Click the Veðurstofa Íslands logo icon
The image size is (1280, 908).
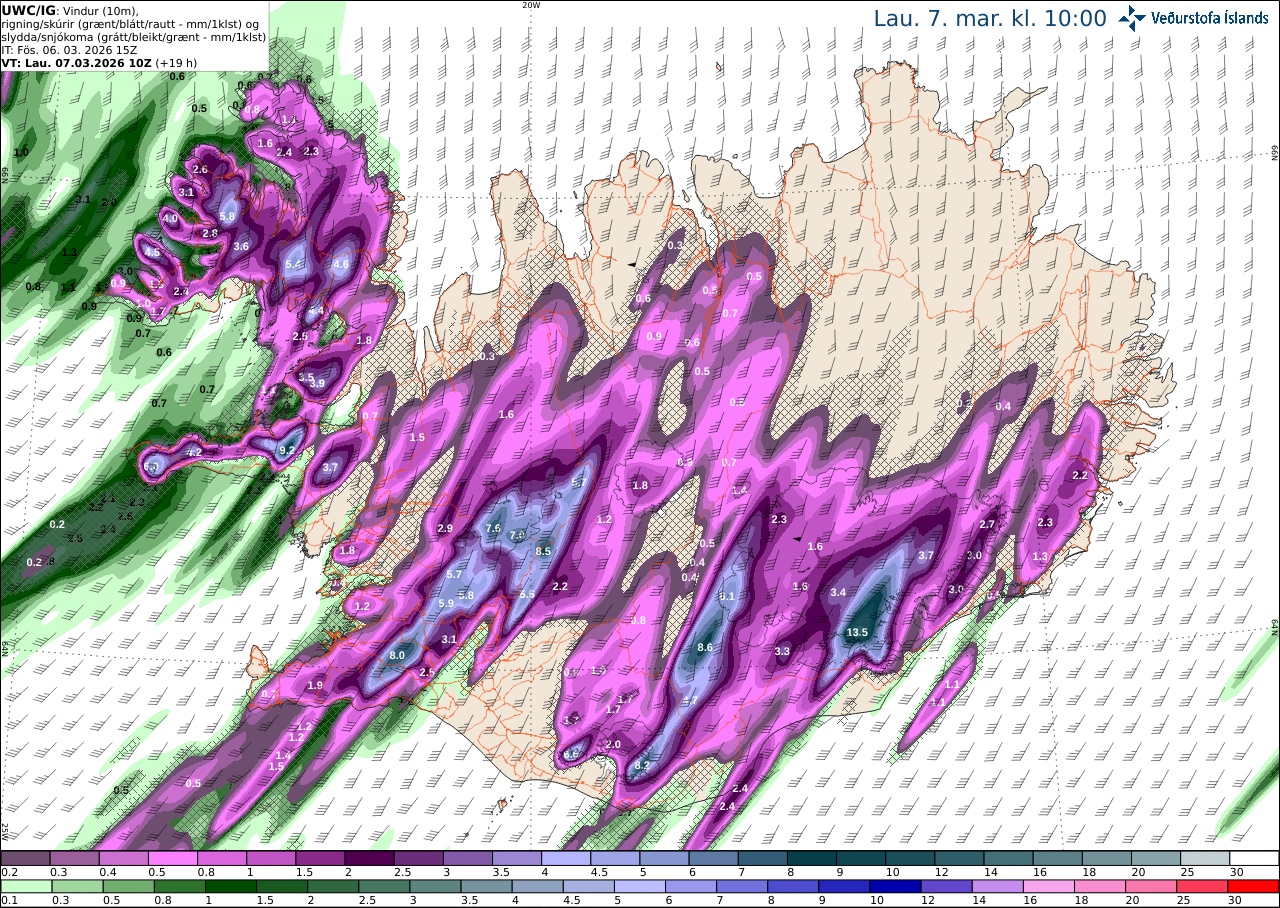pyautogui.click(x=1133, y=18)
